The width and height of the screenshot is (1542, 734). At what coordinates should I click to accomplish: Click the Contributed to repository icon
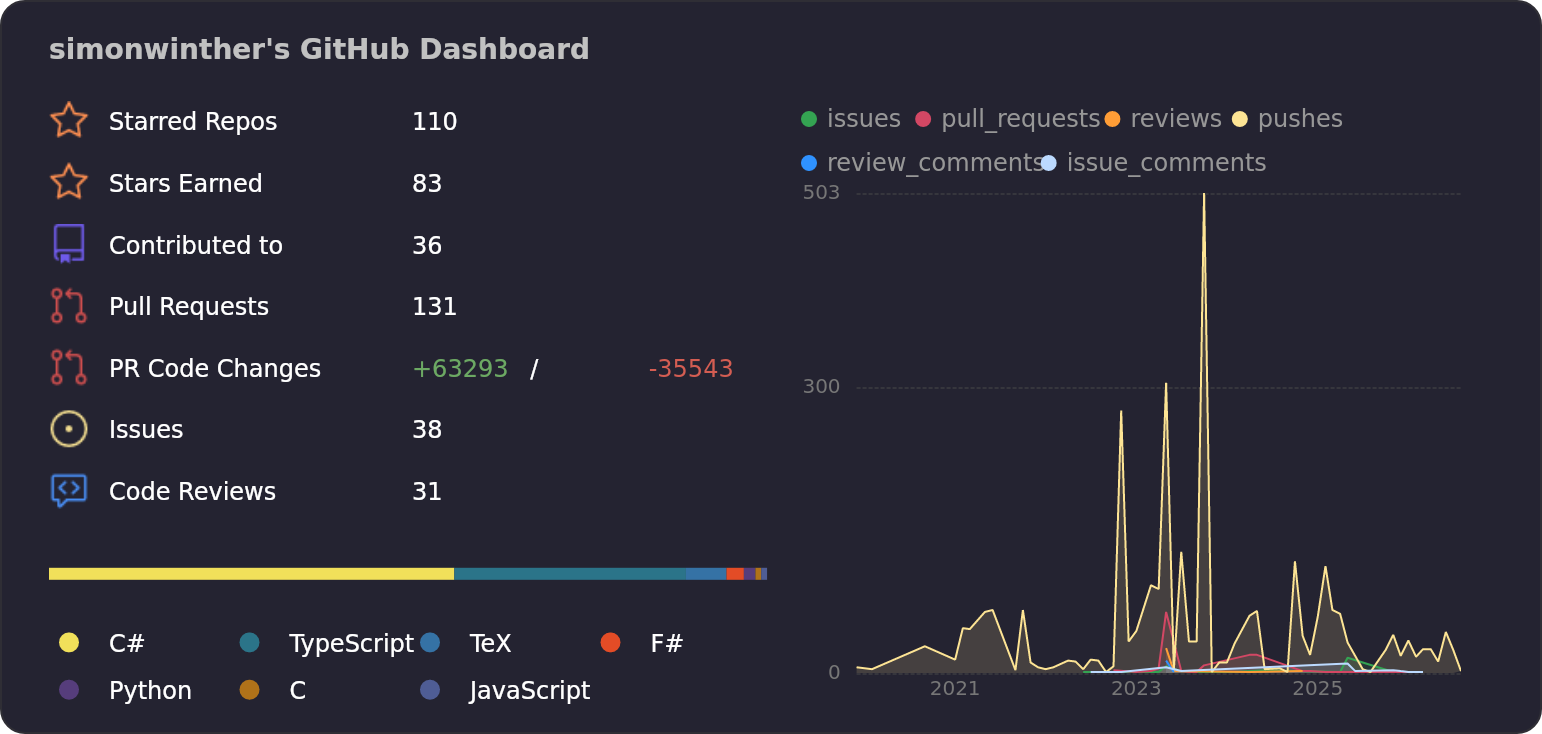69,244
